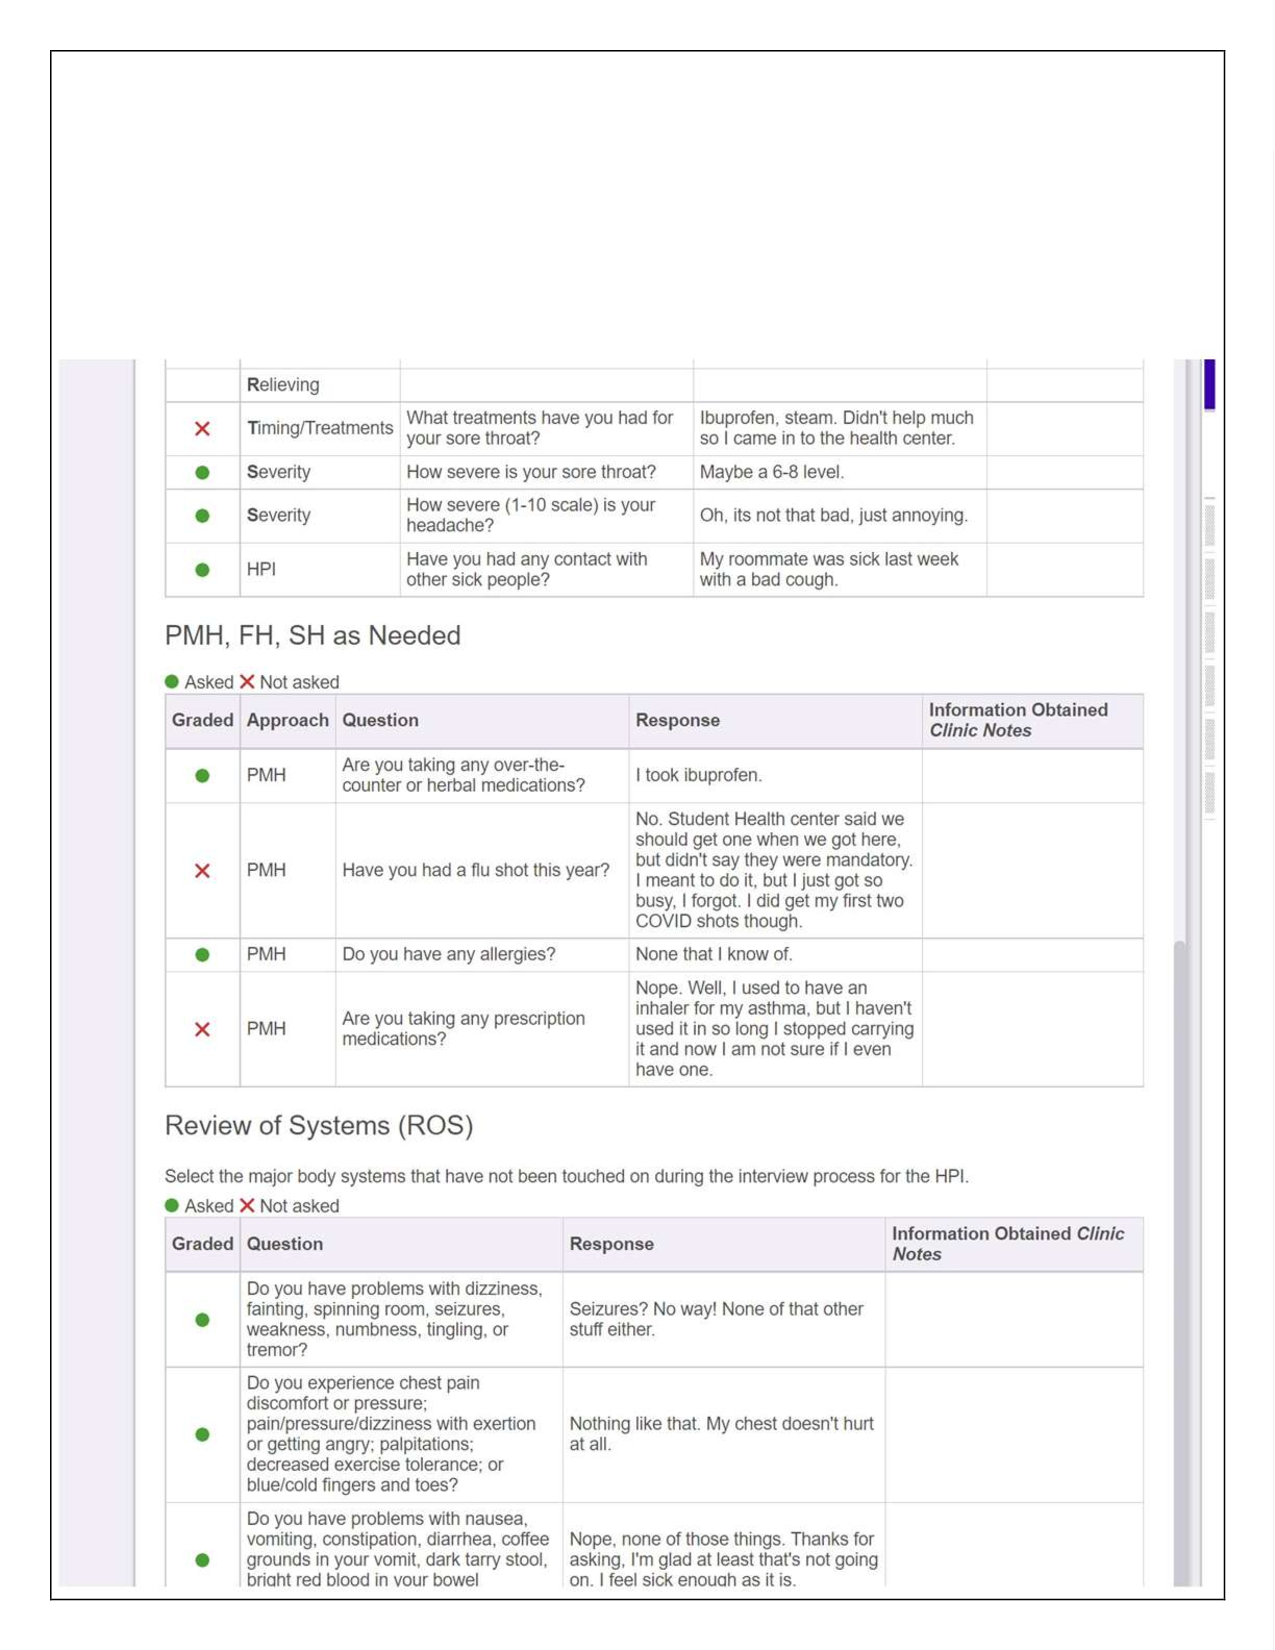This screenshot has width=1275, height=1650.
Task: Click 'Do you have any allergies?' question
Action: point(448,954)
